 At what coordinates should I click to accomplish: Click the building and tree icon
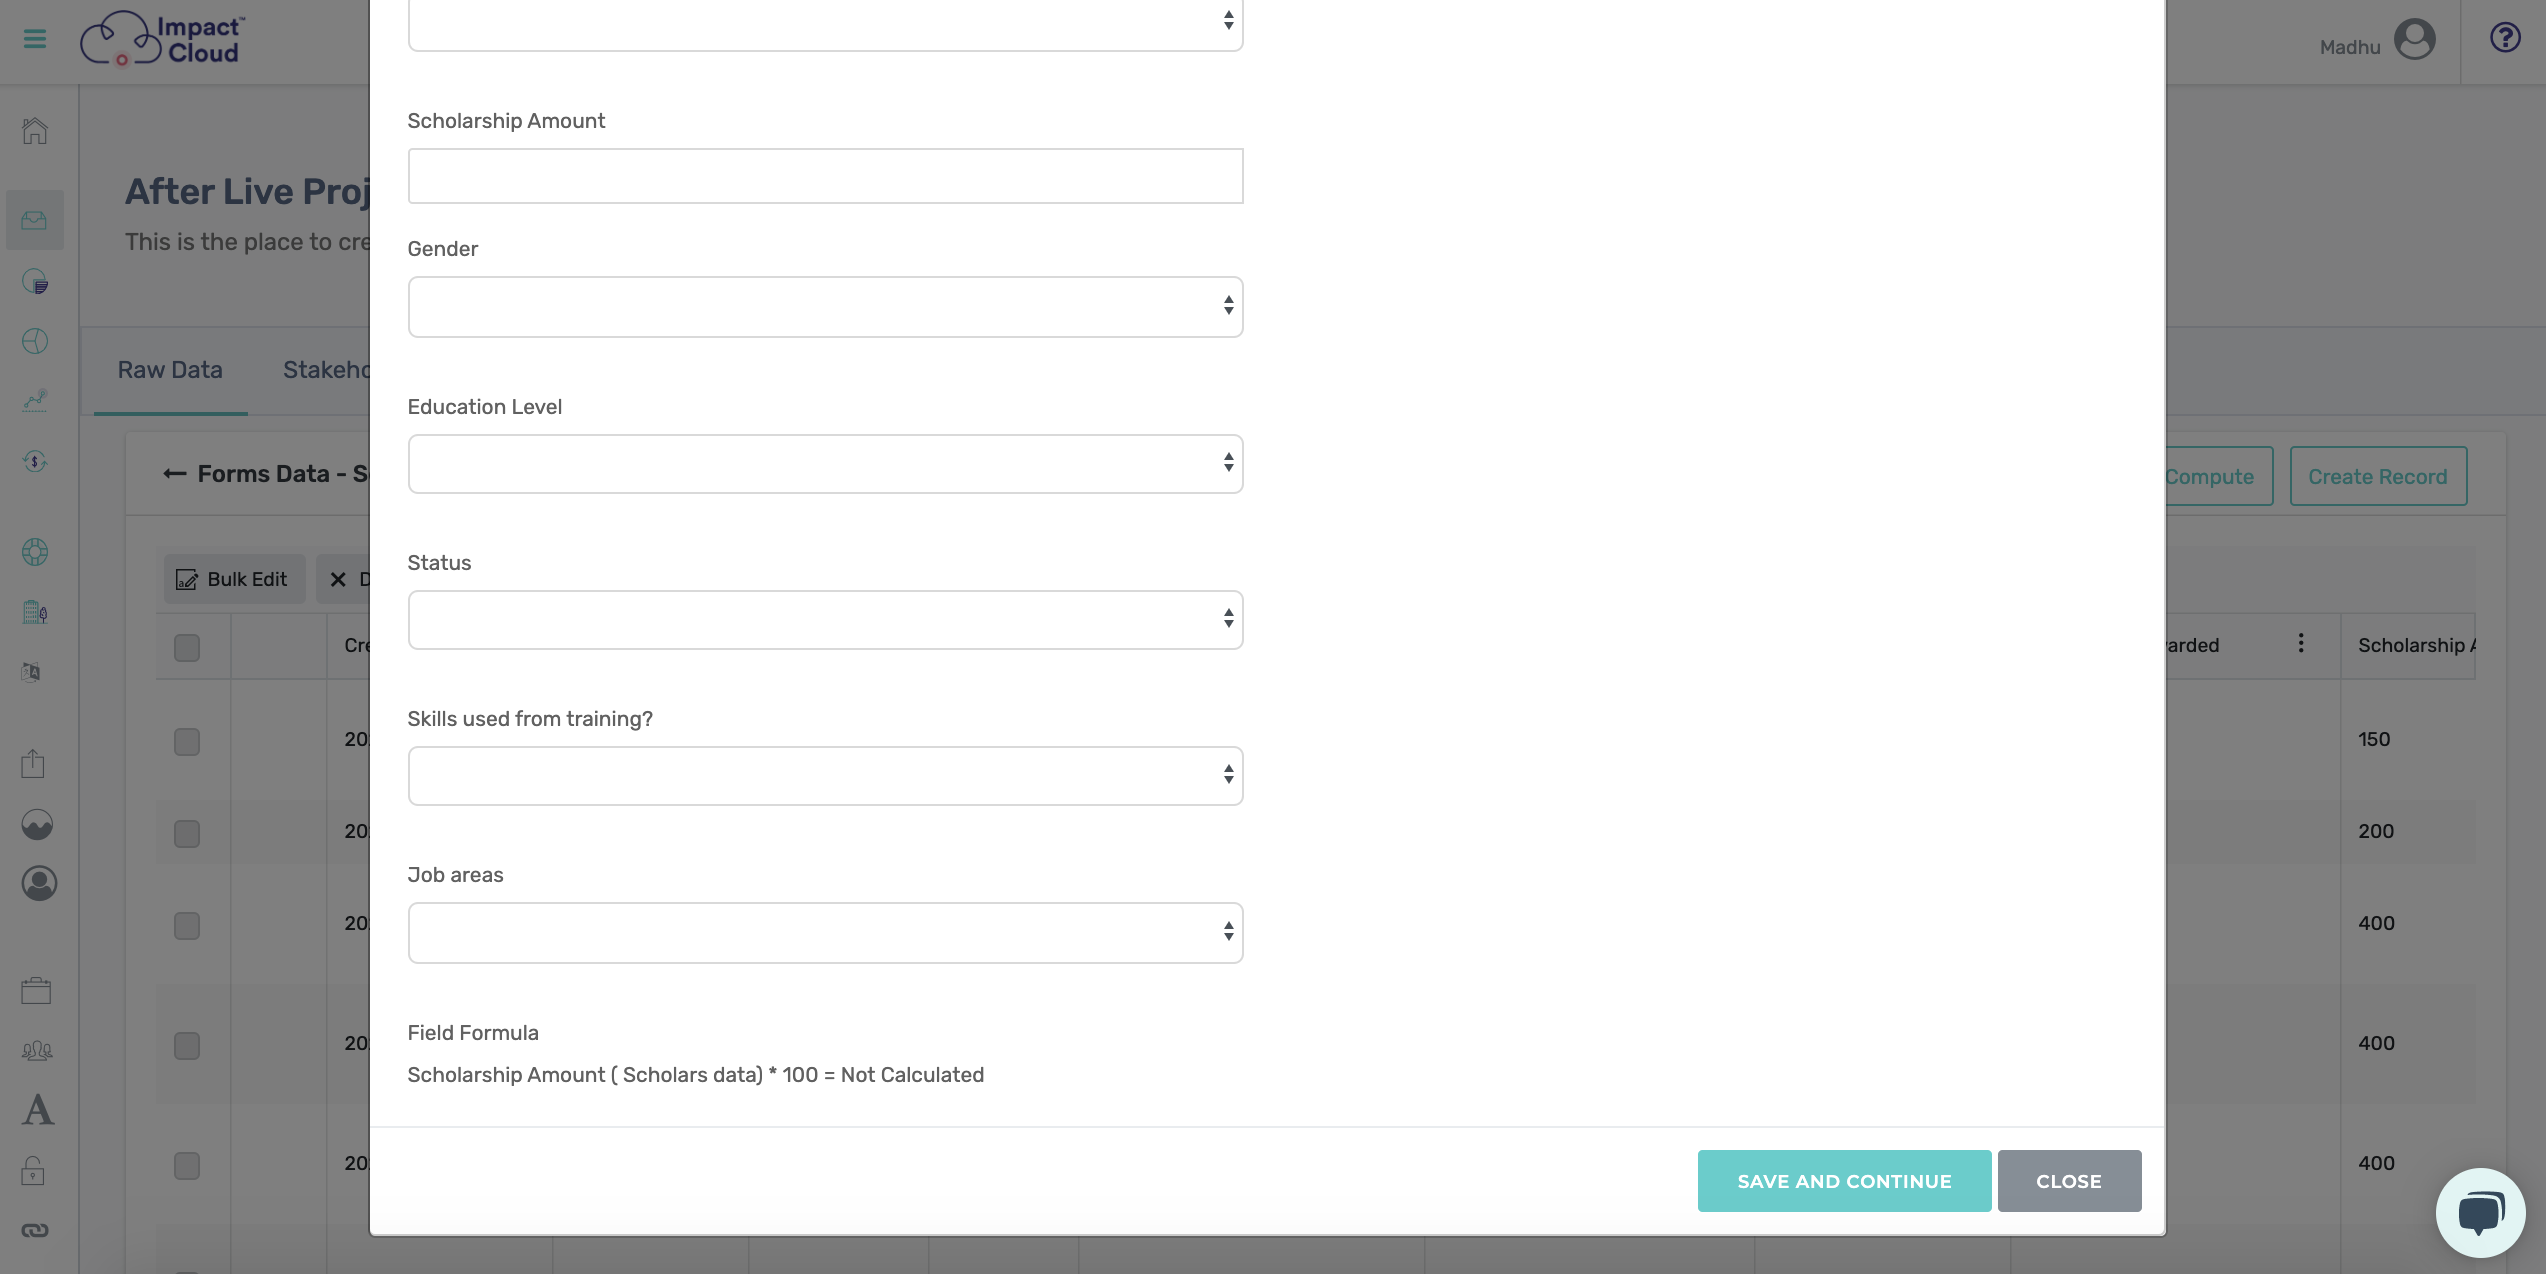[35, 612]
